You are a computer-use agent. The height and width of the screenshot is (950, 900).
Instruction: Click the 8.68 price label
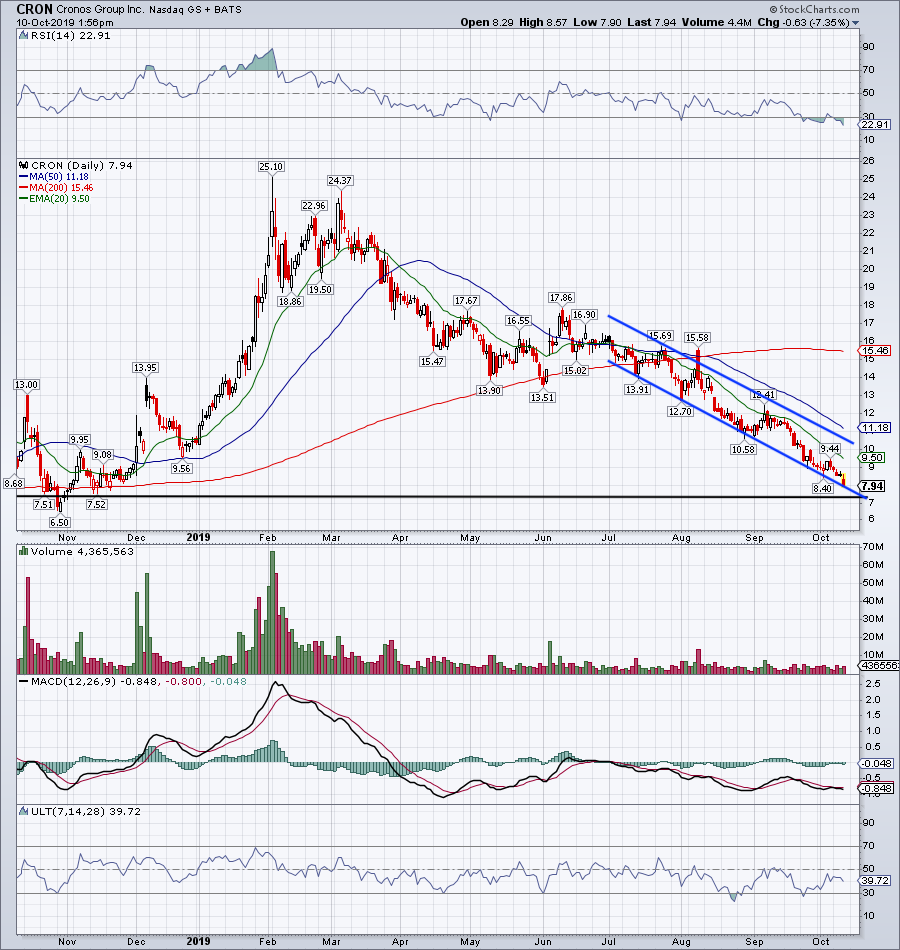pyautogui.click(x=13, y=483)
